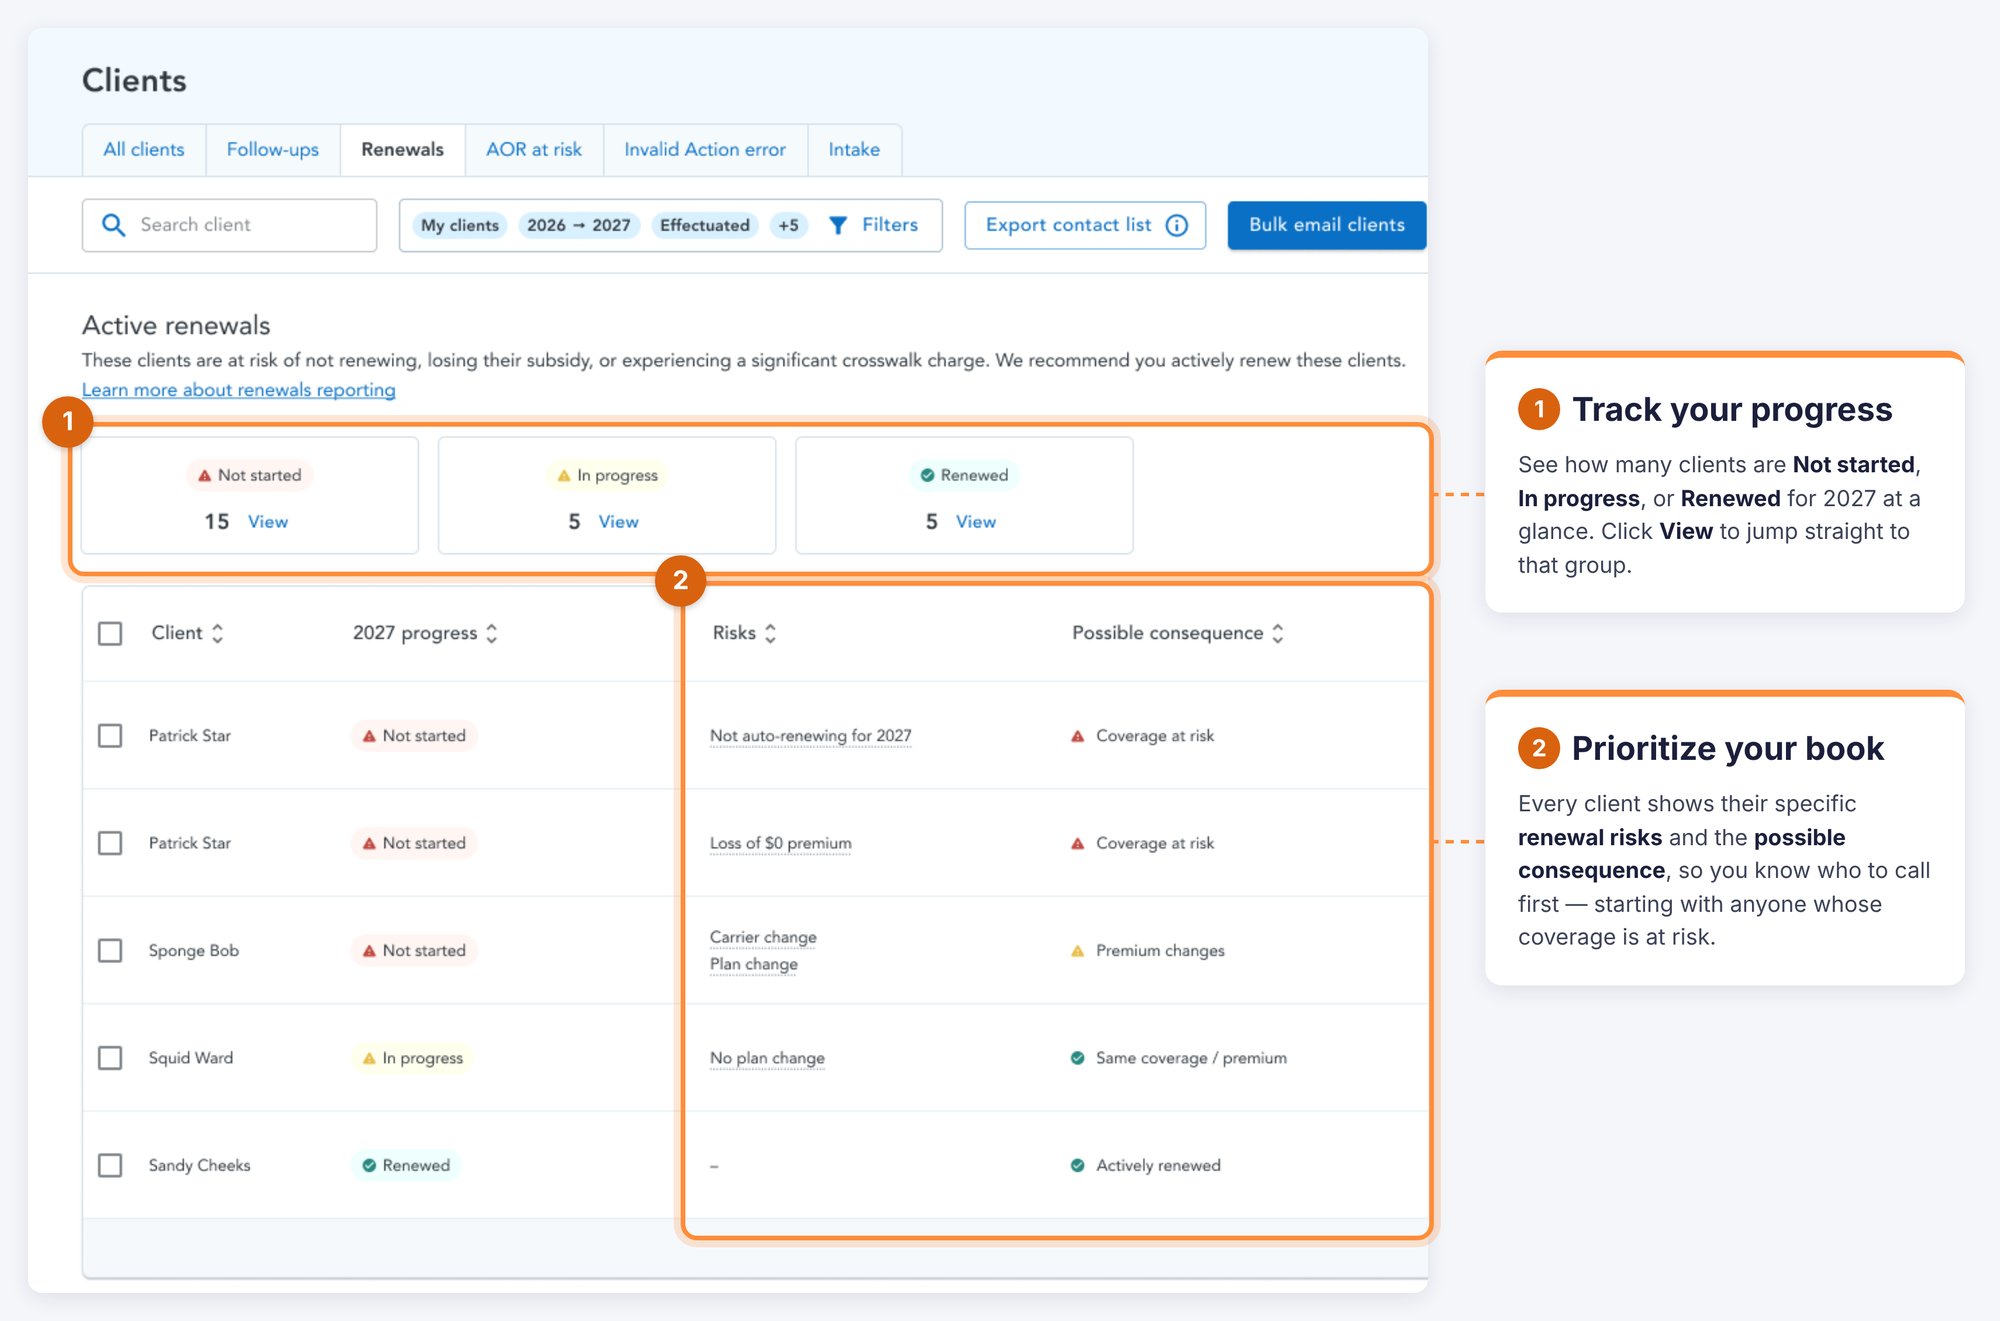2000x1321 pixels.
Task: Click the Bulk email clients button
Action: (1327, 225)
